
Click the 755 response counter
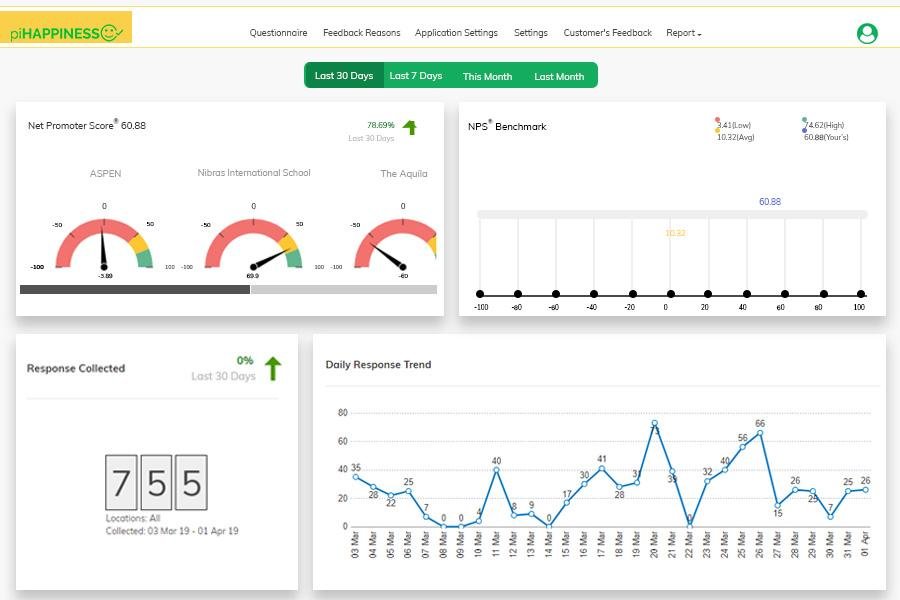coord(156,482)
